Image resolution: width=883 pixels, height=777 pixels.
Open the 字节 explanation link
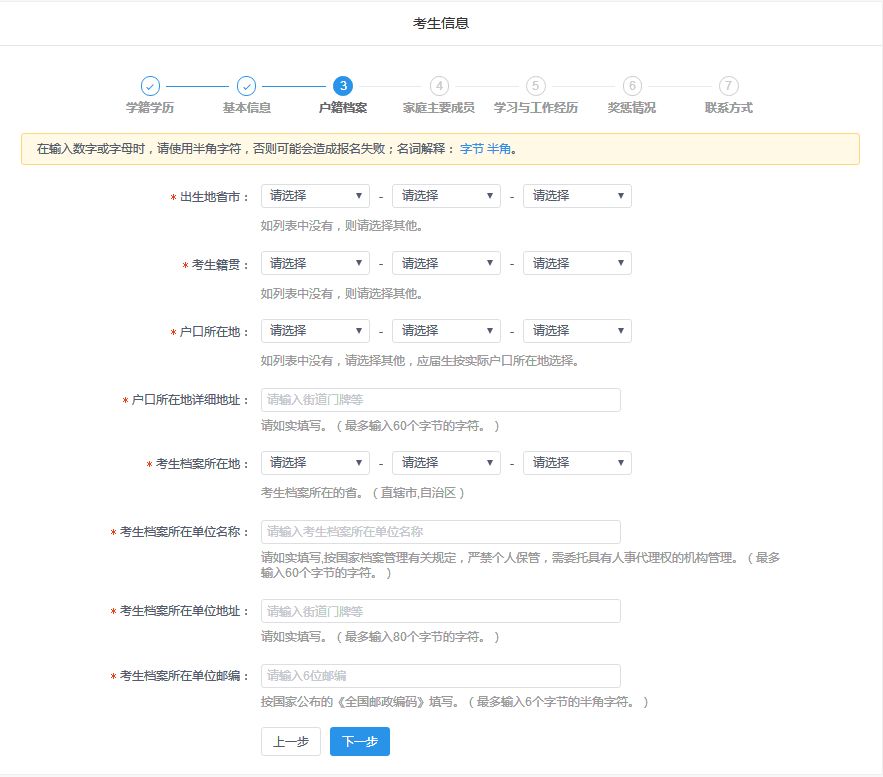pos(471,149)
